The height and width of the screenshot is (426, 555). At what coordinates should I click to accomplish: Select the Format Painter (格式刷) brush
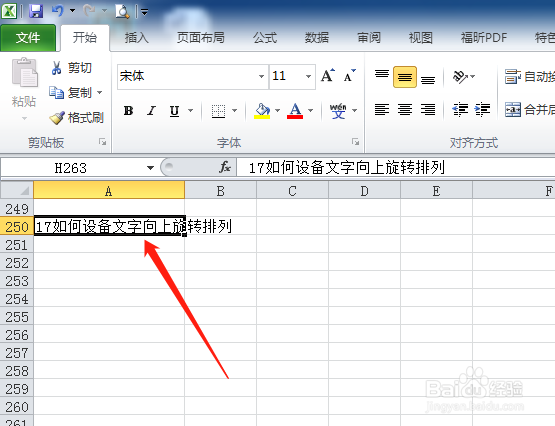click(57, 117)
